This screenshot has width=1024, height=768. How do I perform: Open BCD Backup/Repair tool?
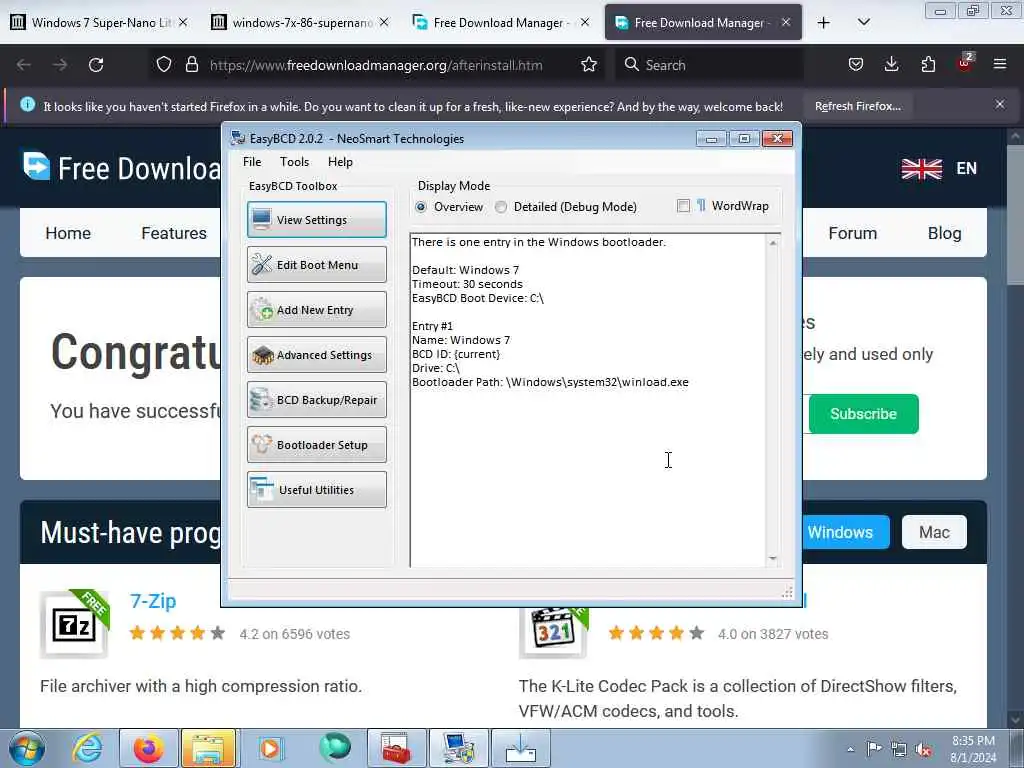click(317, 400)
